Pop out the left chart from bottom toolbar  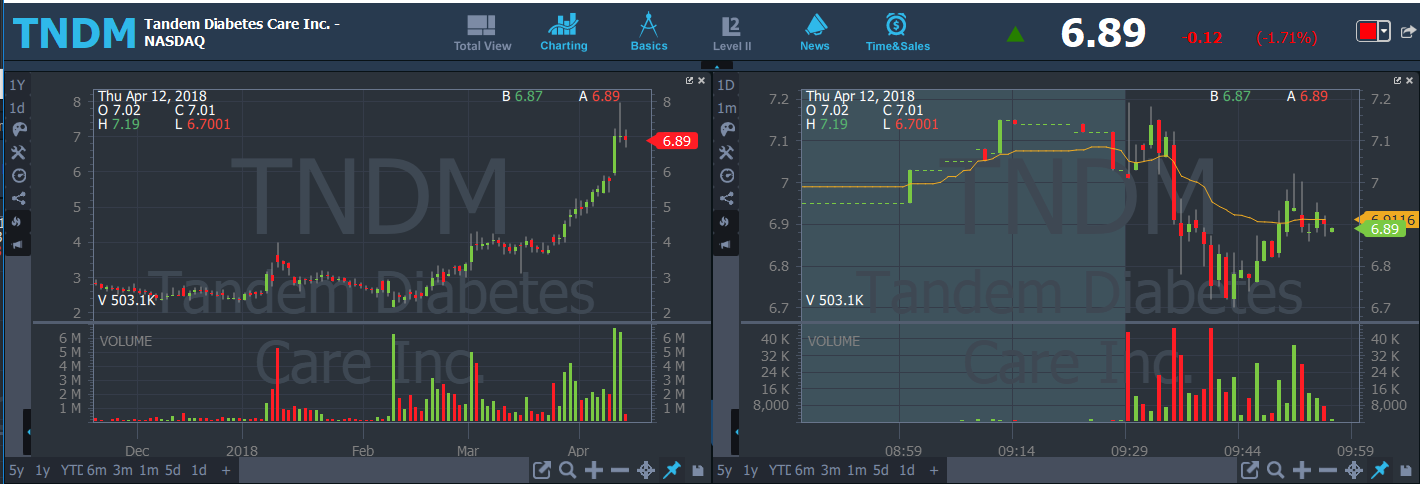[541, 470]
